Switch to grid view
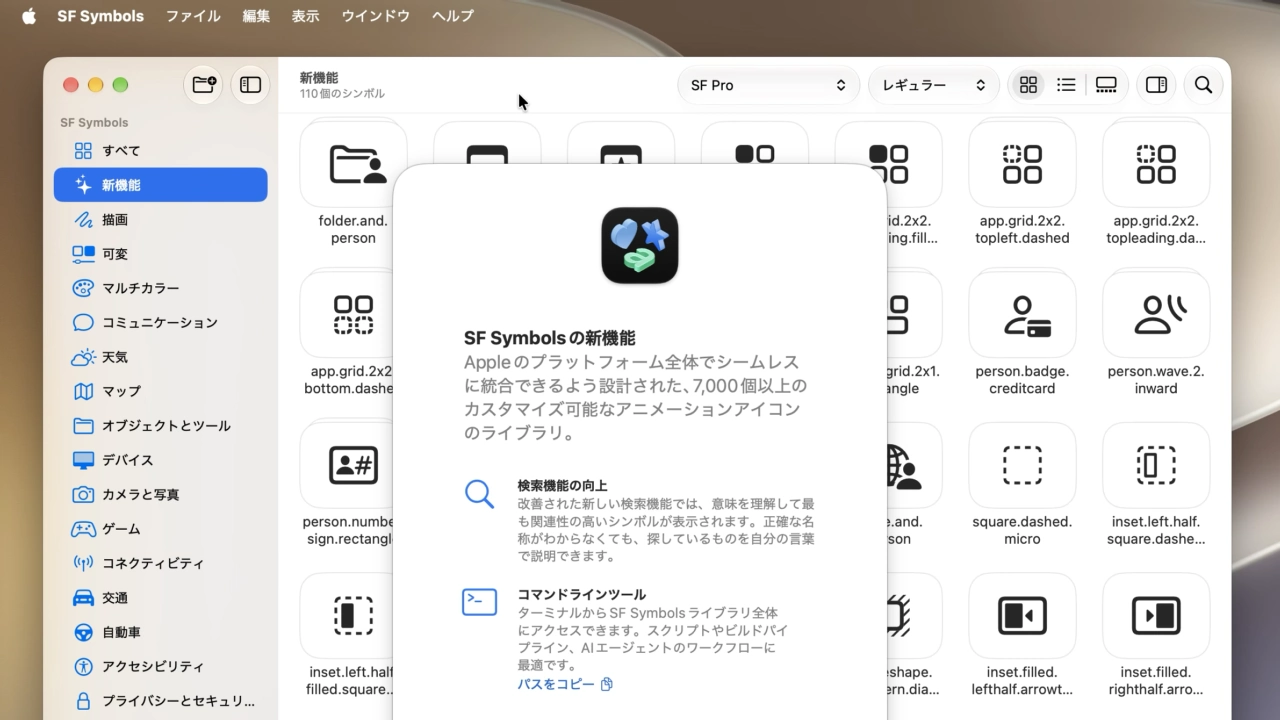 pyautogui.click(x=1028, y=85)
